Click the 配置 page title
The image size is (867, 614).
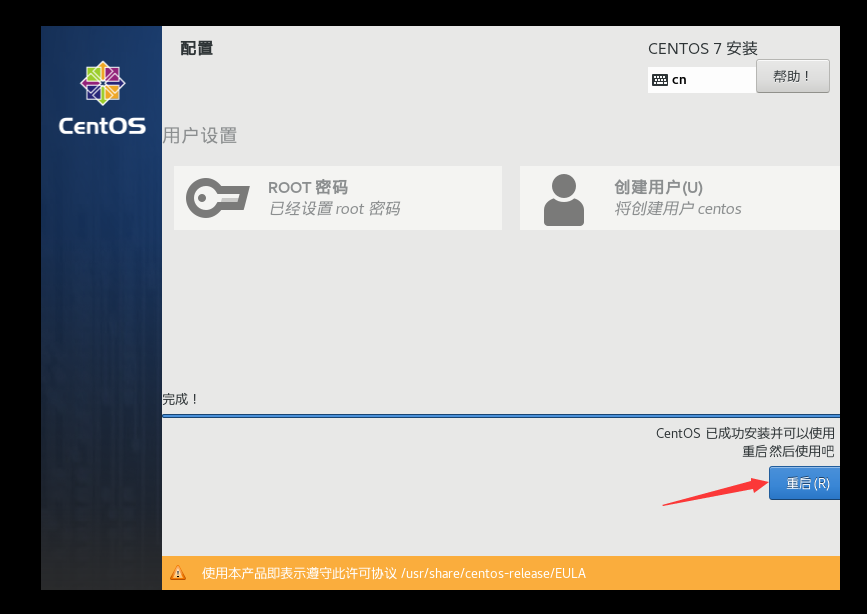coord(196,48)
